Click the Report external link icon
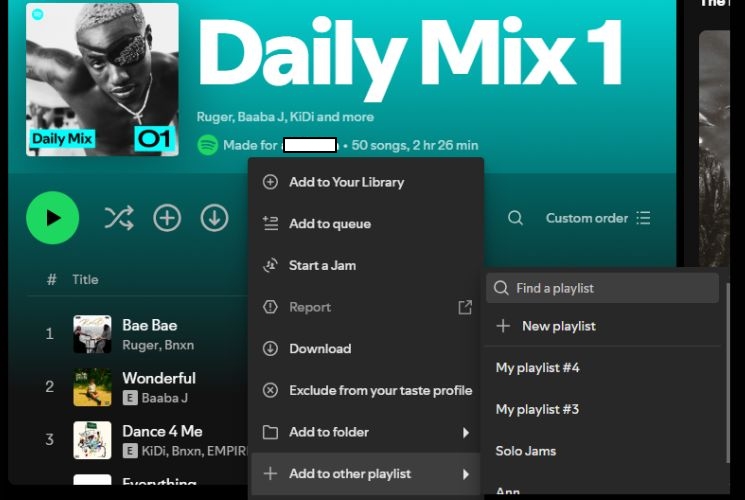The width and height of the screenshot is (745, 500). (x=465, y=307)
